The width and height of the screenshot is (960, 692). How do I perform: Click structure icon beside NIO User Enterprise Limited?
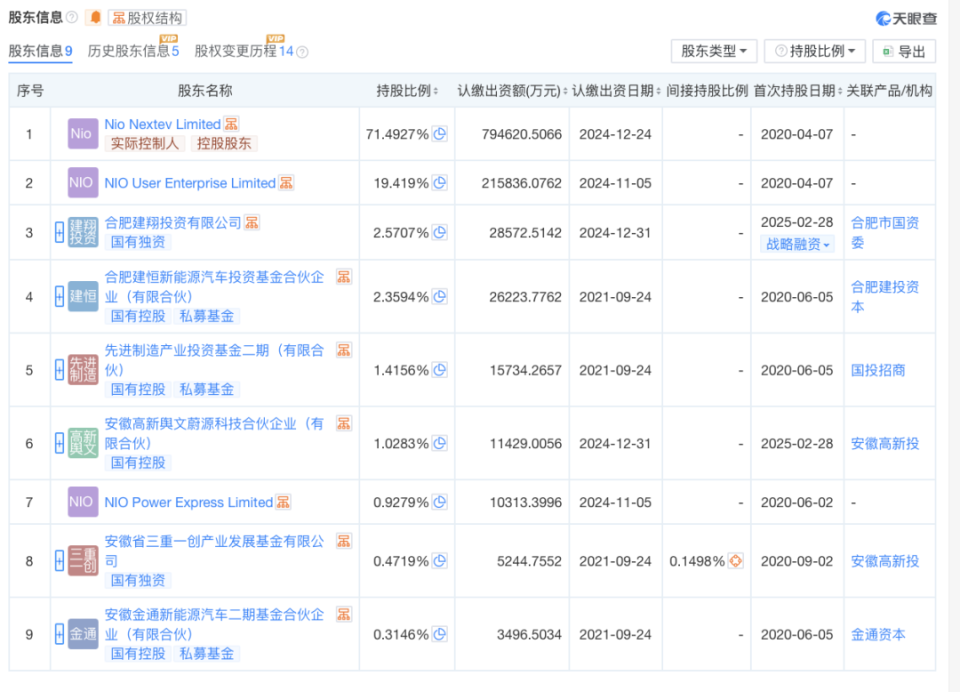[286, 183]
